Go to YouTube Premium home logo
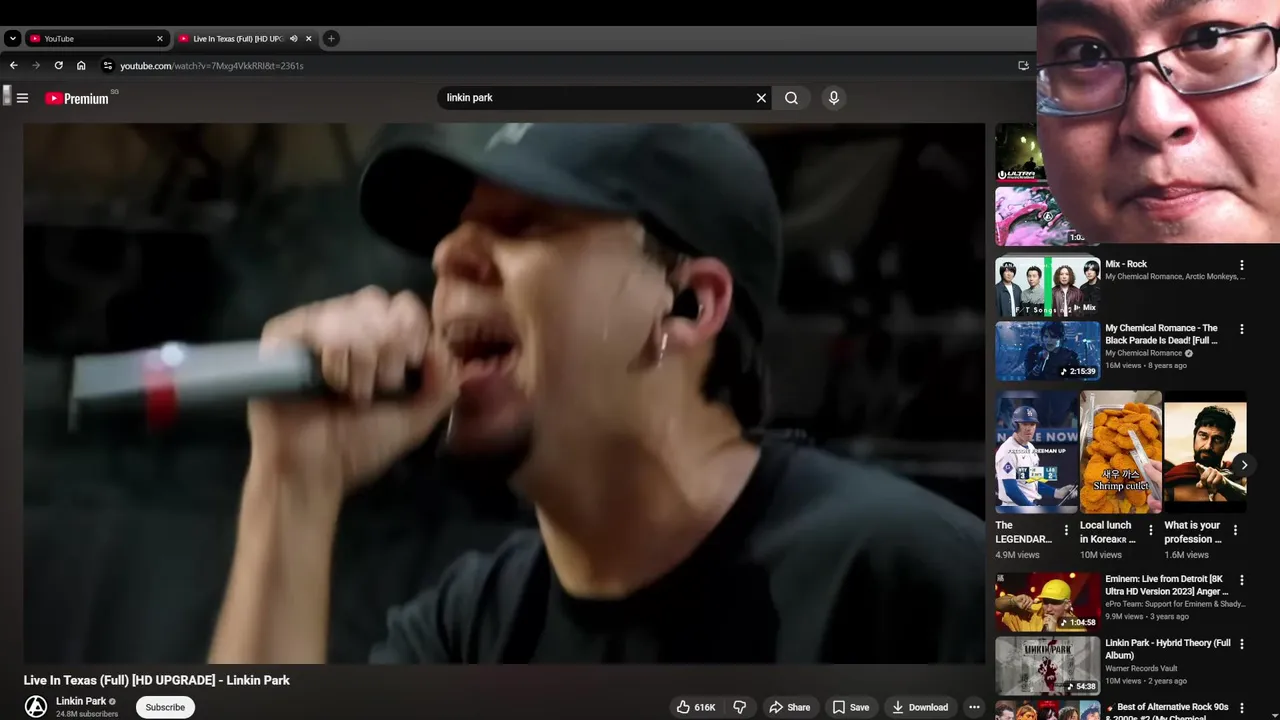 click(77, 98)
